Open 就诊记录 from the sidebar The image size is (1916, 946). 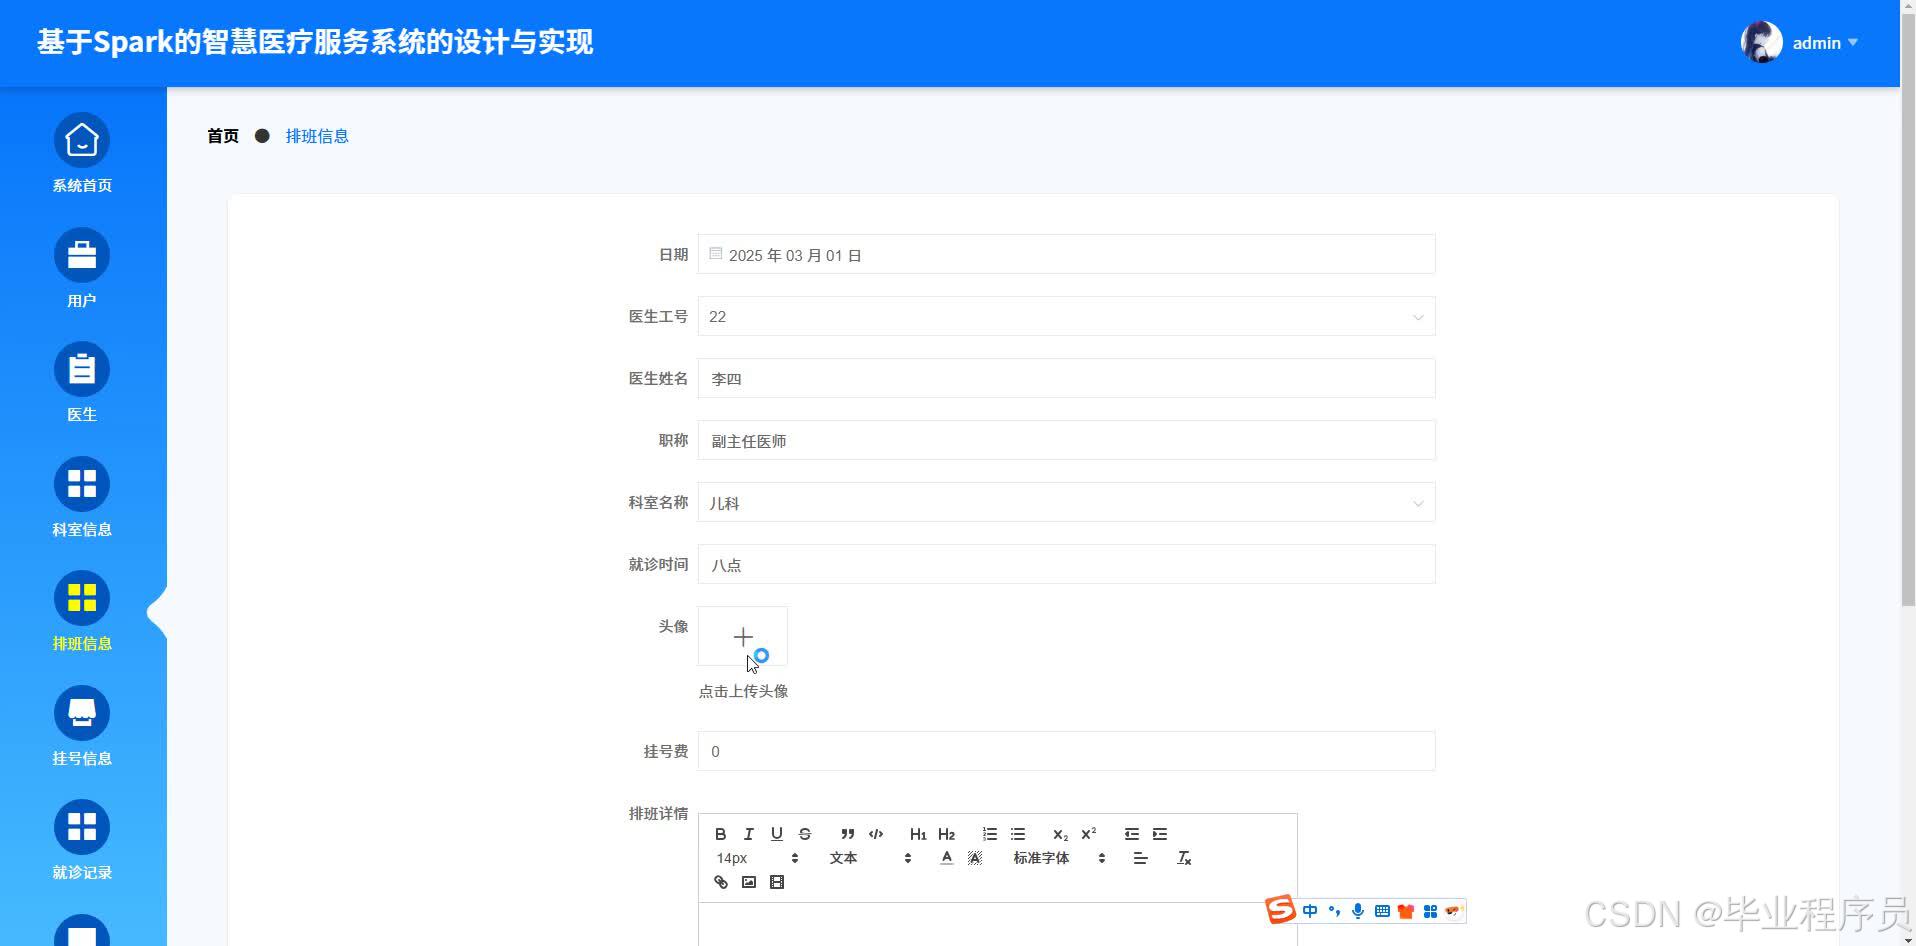(x=81, y=839)
